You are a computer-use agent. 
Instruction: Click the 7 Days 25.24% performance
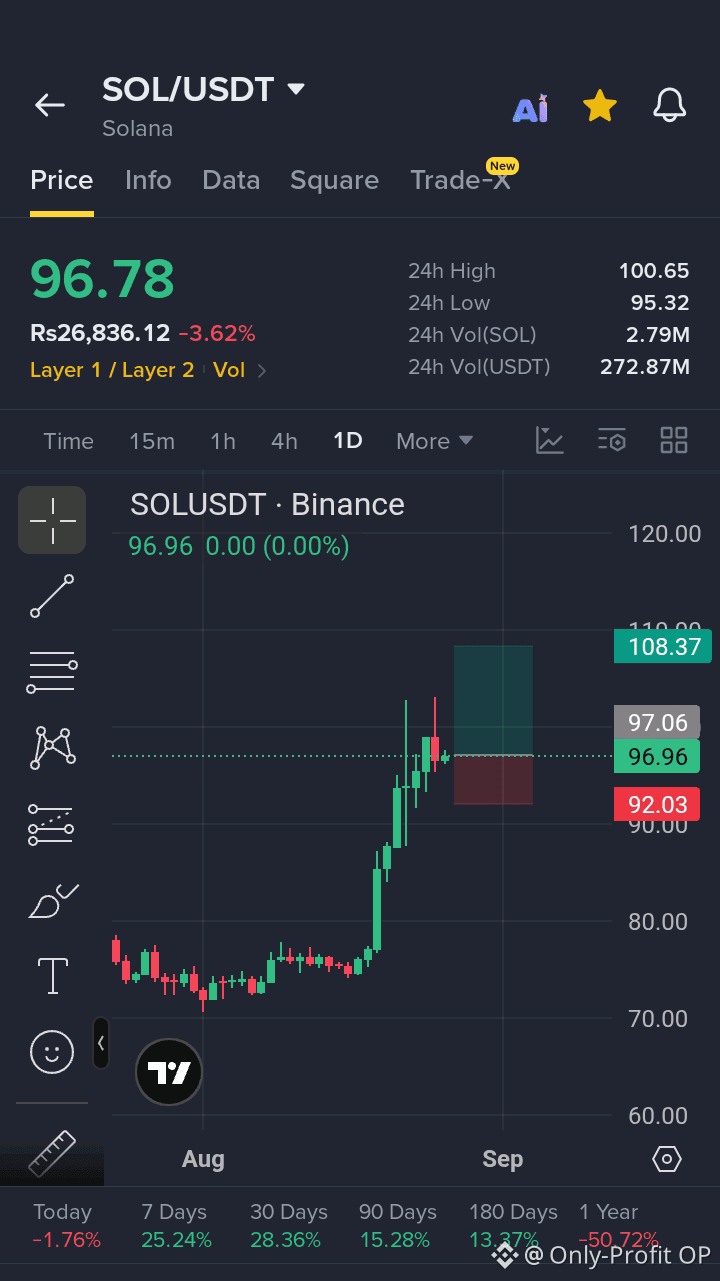coord(176,1226)
